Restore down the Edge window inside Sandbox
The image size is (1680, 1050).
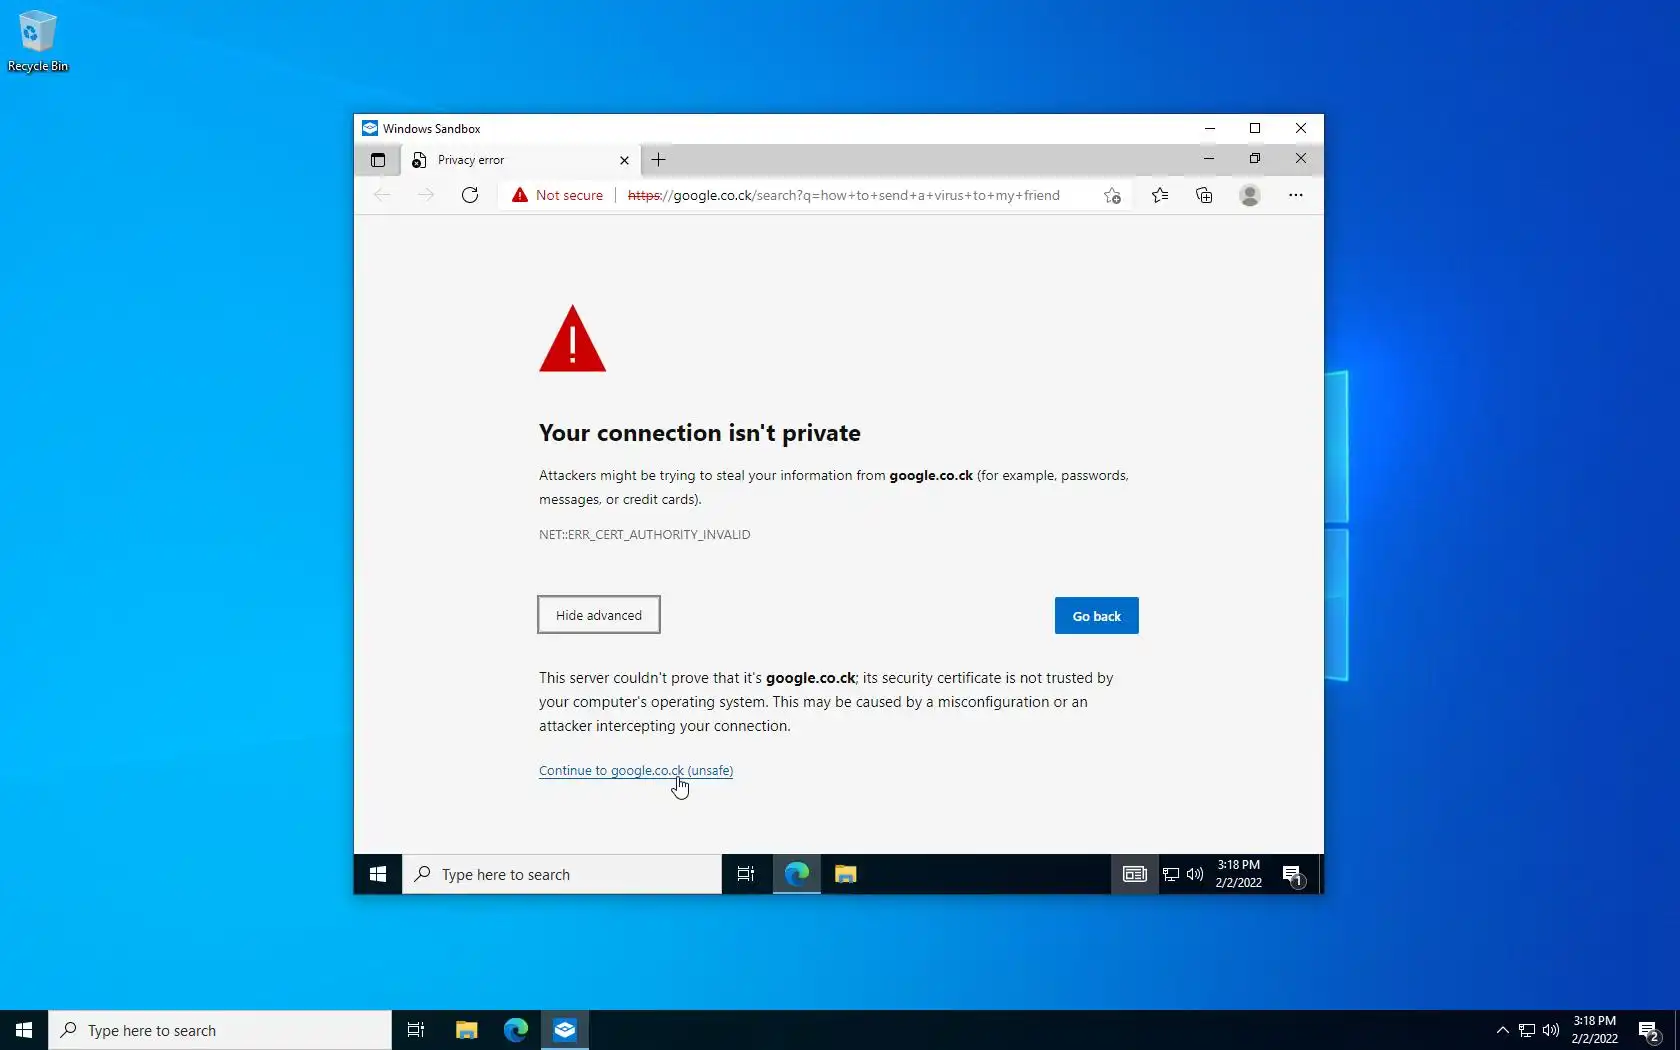(1255, 159)
